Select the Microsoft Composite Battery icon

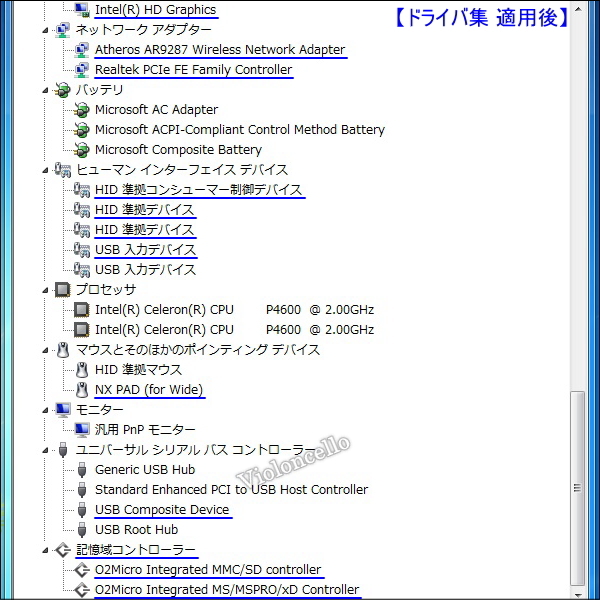pos(82,150)
